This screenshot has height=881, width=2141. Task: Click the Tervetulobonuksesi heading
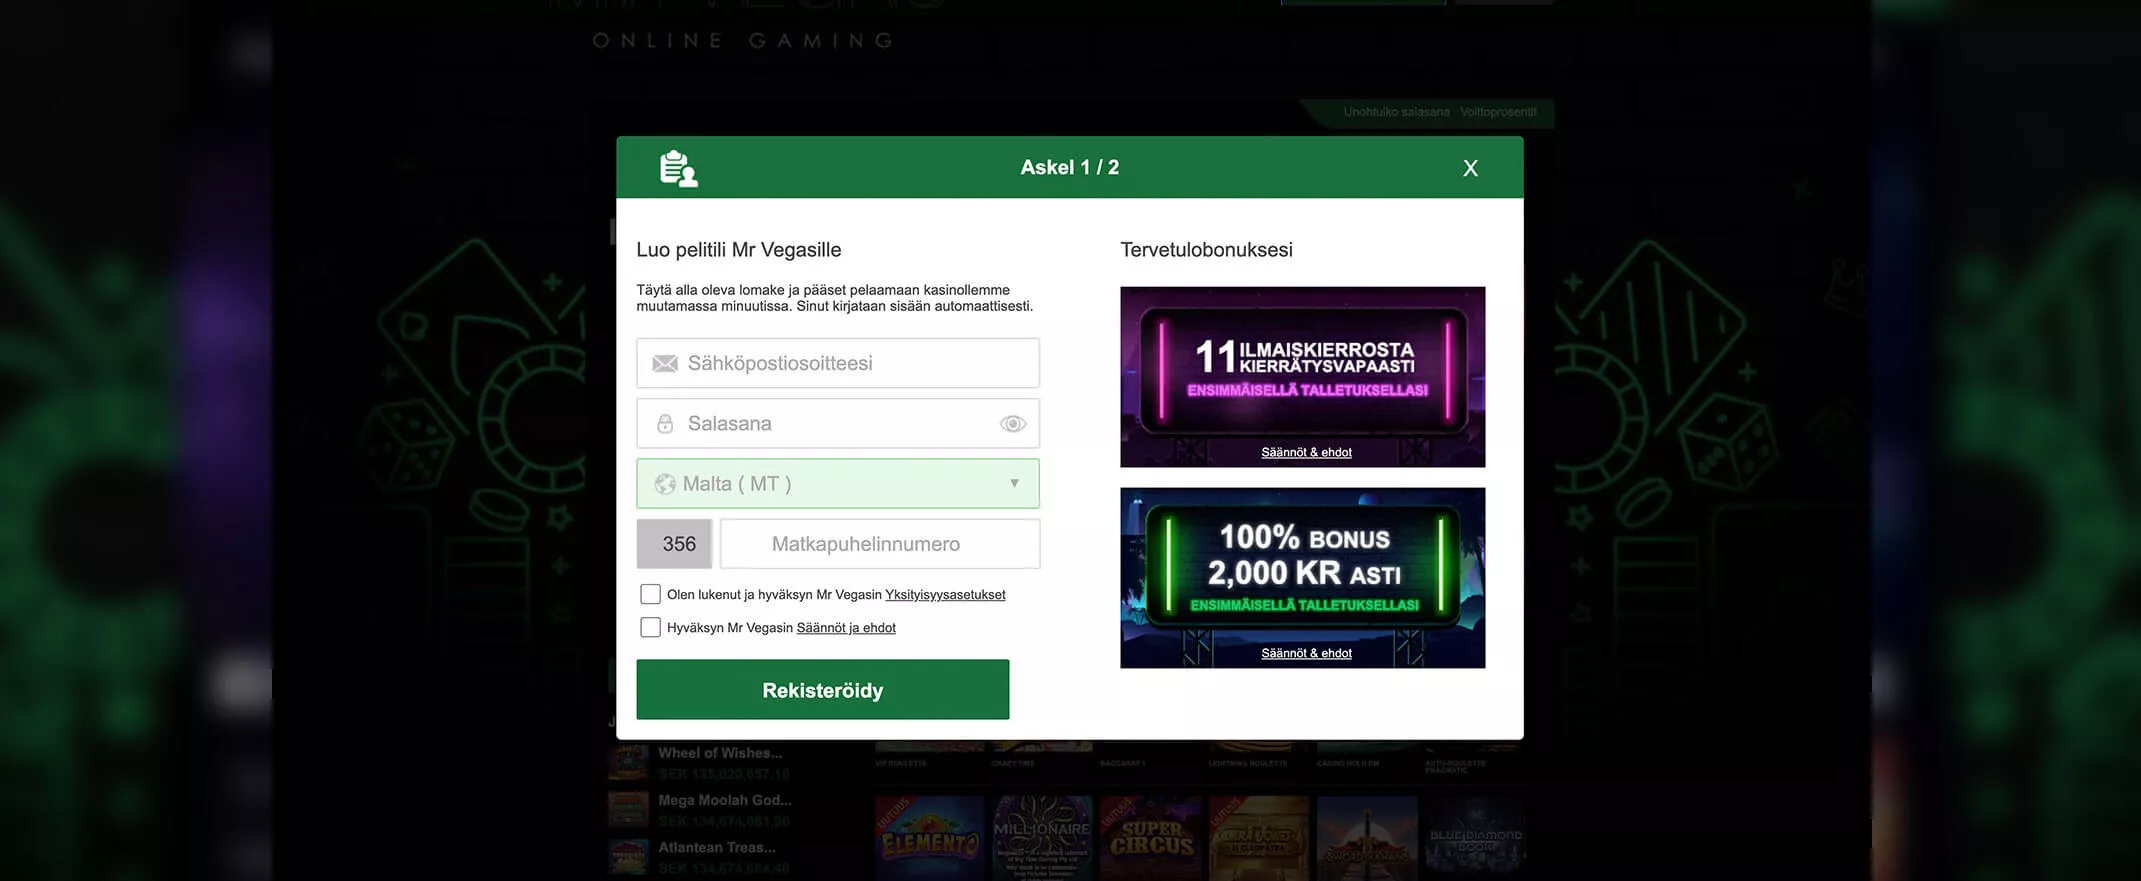click(x=1206, y=250)
